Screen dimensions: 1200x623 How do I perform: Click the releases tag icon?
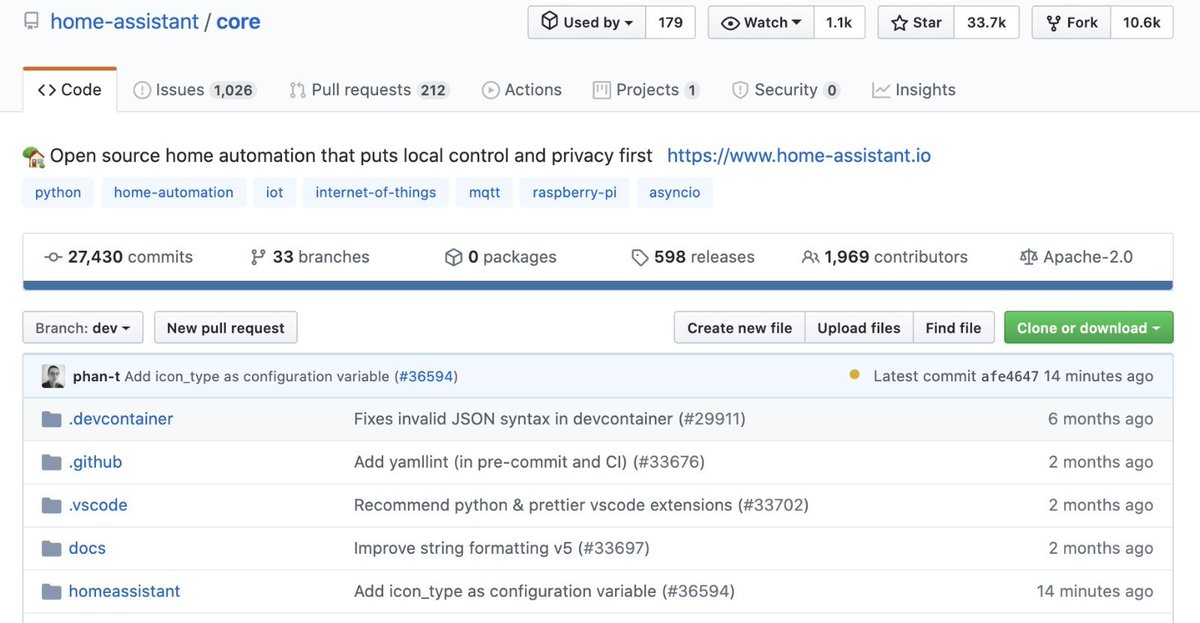[640, 257]
